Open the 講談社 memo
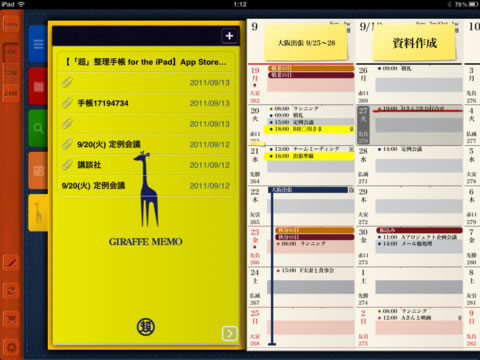This screenshot has height=360, width=480. pos(145,165)
